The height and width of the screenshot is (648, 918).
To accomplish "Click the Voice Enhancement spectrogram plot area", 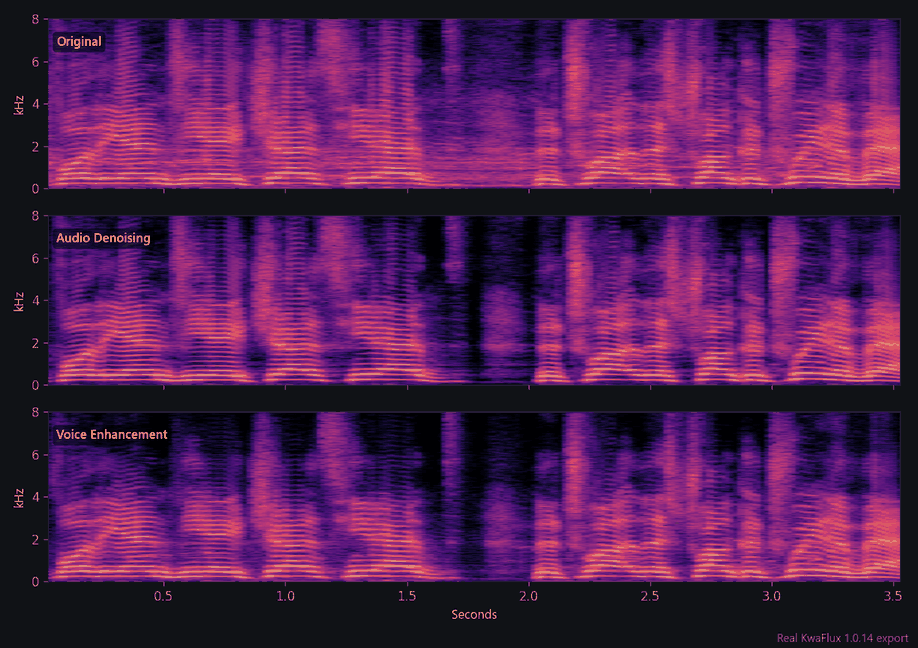I will point(474,497).
